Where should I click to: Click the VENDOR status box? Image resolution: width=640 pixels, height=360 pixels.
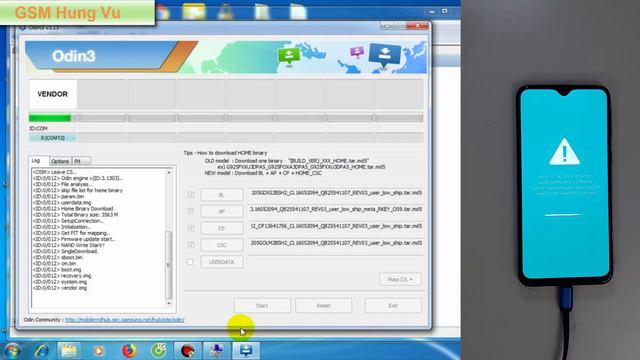click(x=53, y=94)
